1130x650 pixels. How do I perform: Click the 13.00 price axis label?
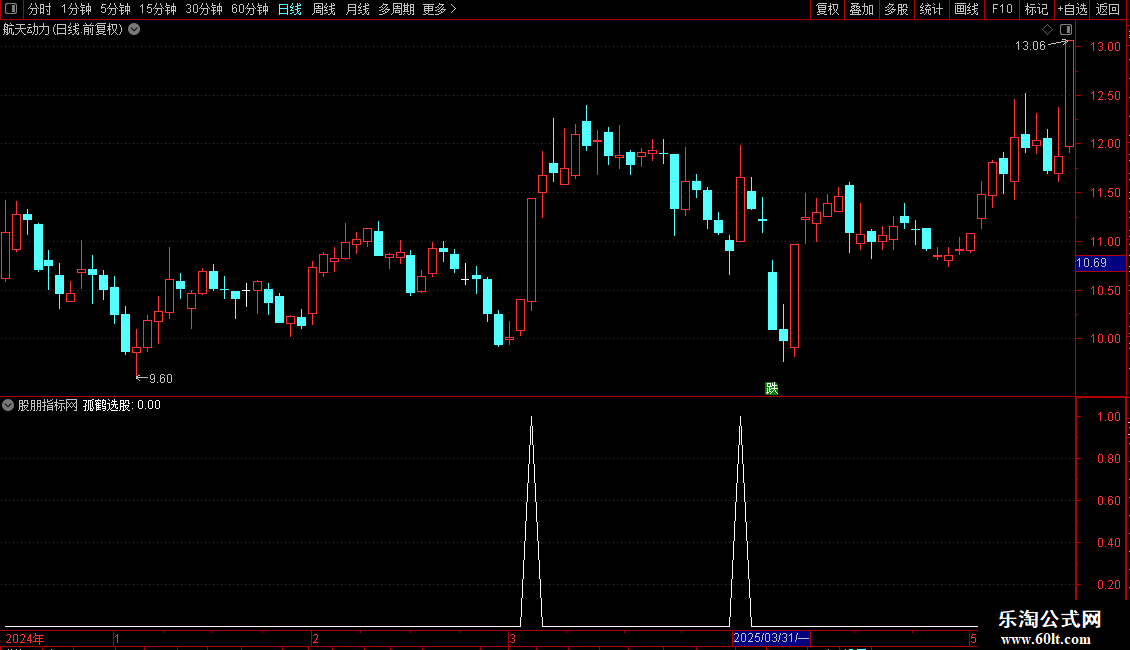tap(1105, 47)
